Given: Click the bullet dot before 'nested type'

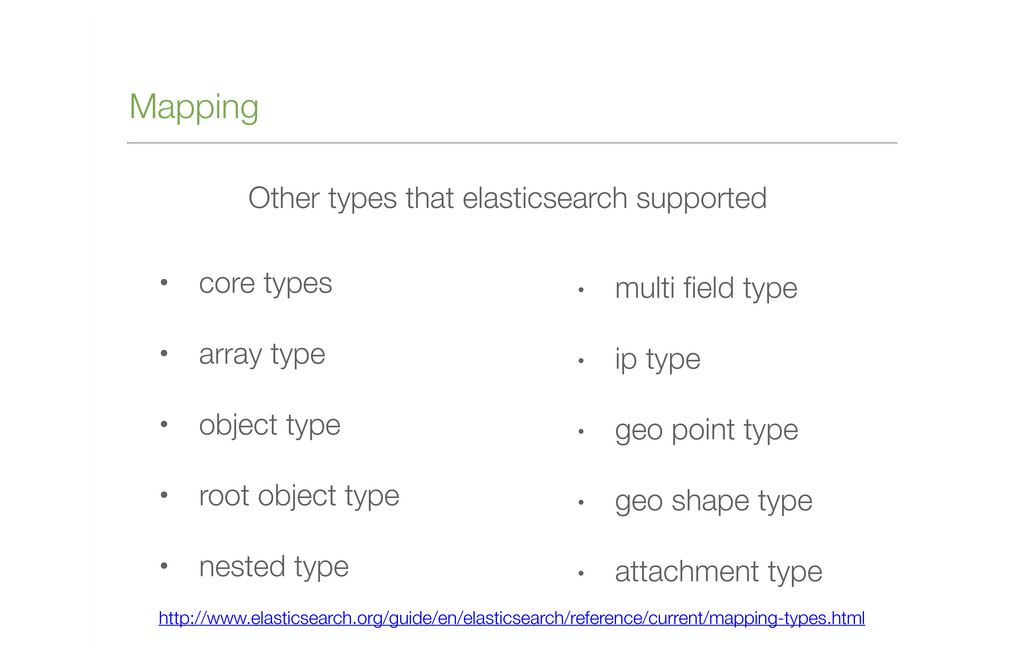Looking at the screenshot, I should (x=164, y=566).
